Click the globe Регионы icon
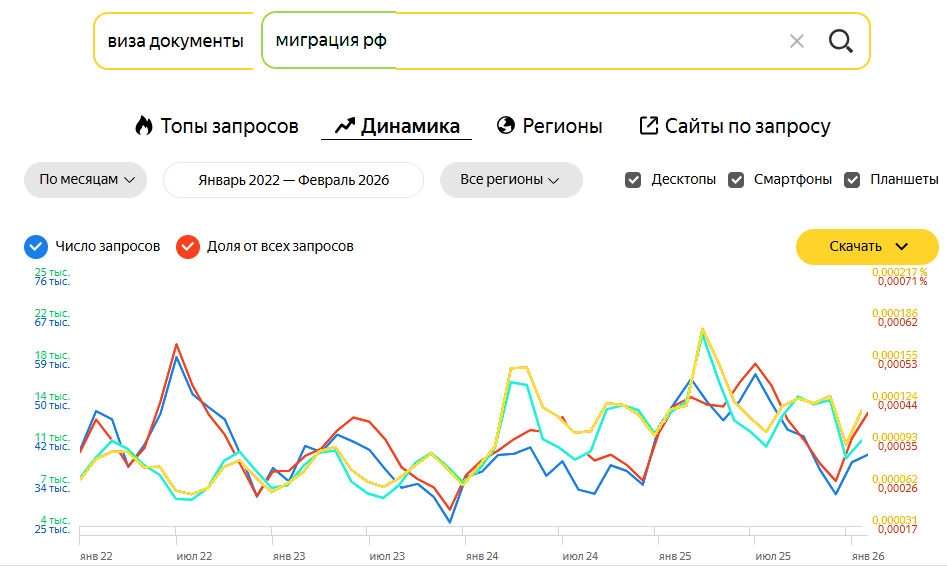Viewport: 947px width, 569px height. pos(506,126)
